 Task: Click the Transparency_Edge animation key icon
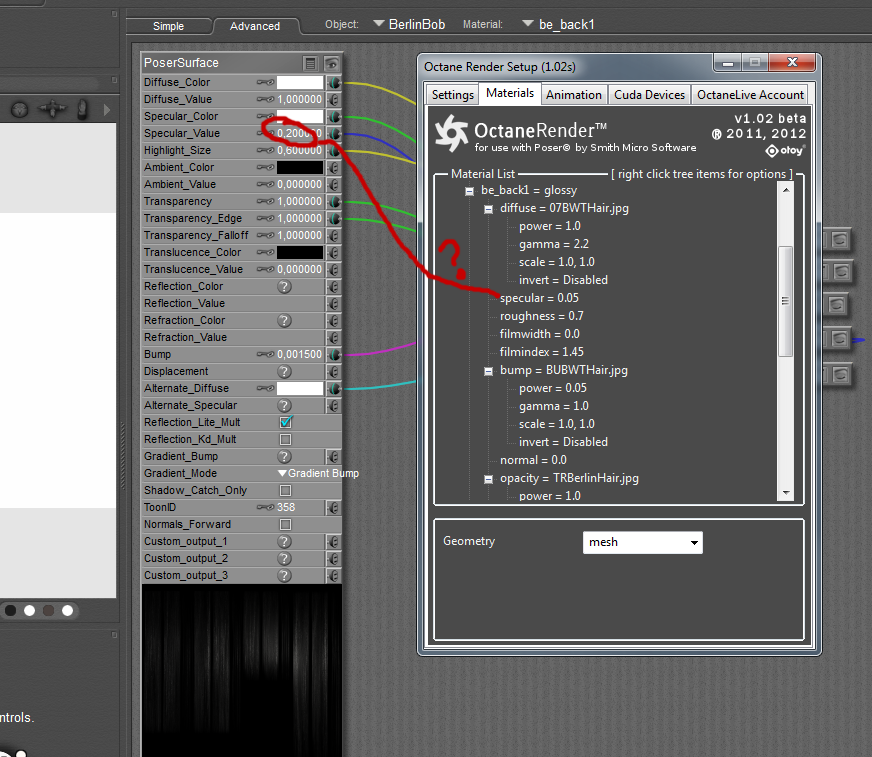point(265,218)
